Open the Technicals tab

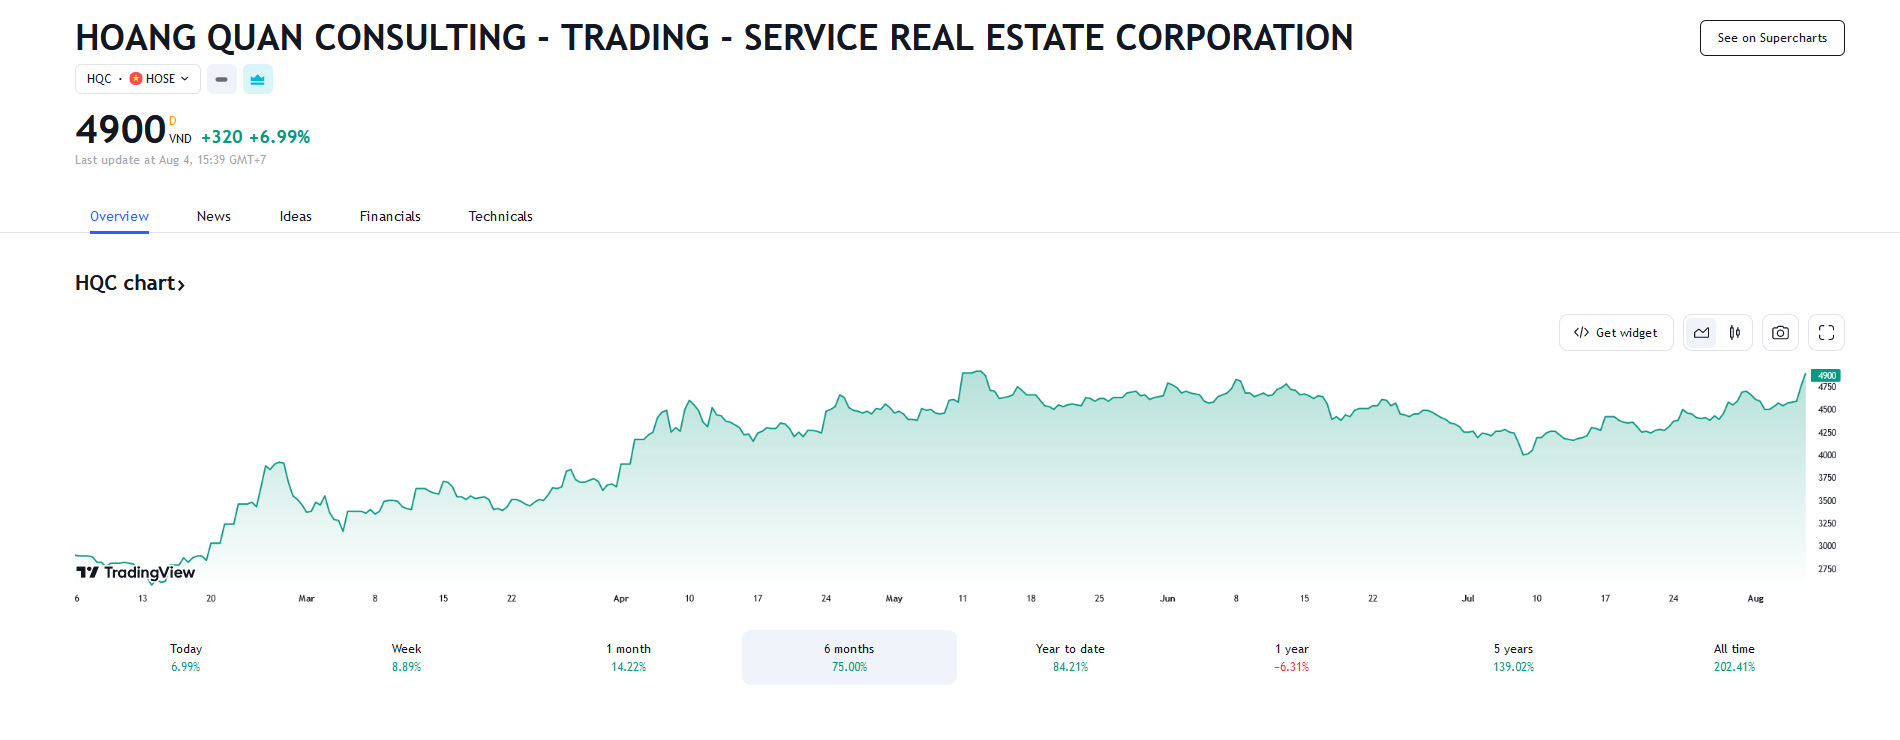[x=500, y=216]
